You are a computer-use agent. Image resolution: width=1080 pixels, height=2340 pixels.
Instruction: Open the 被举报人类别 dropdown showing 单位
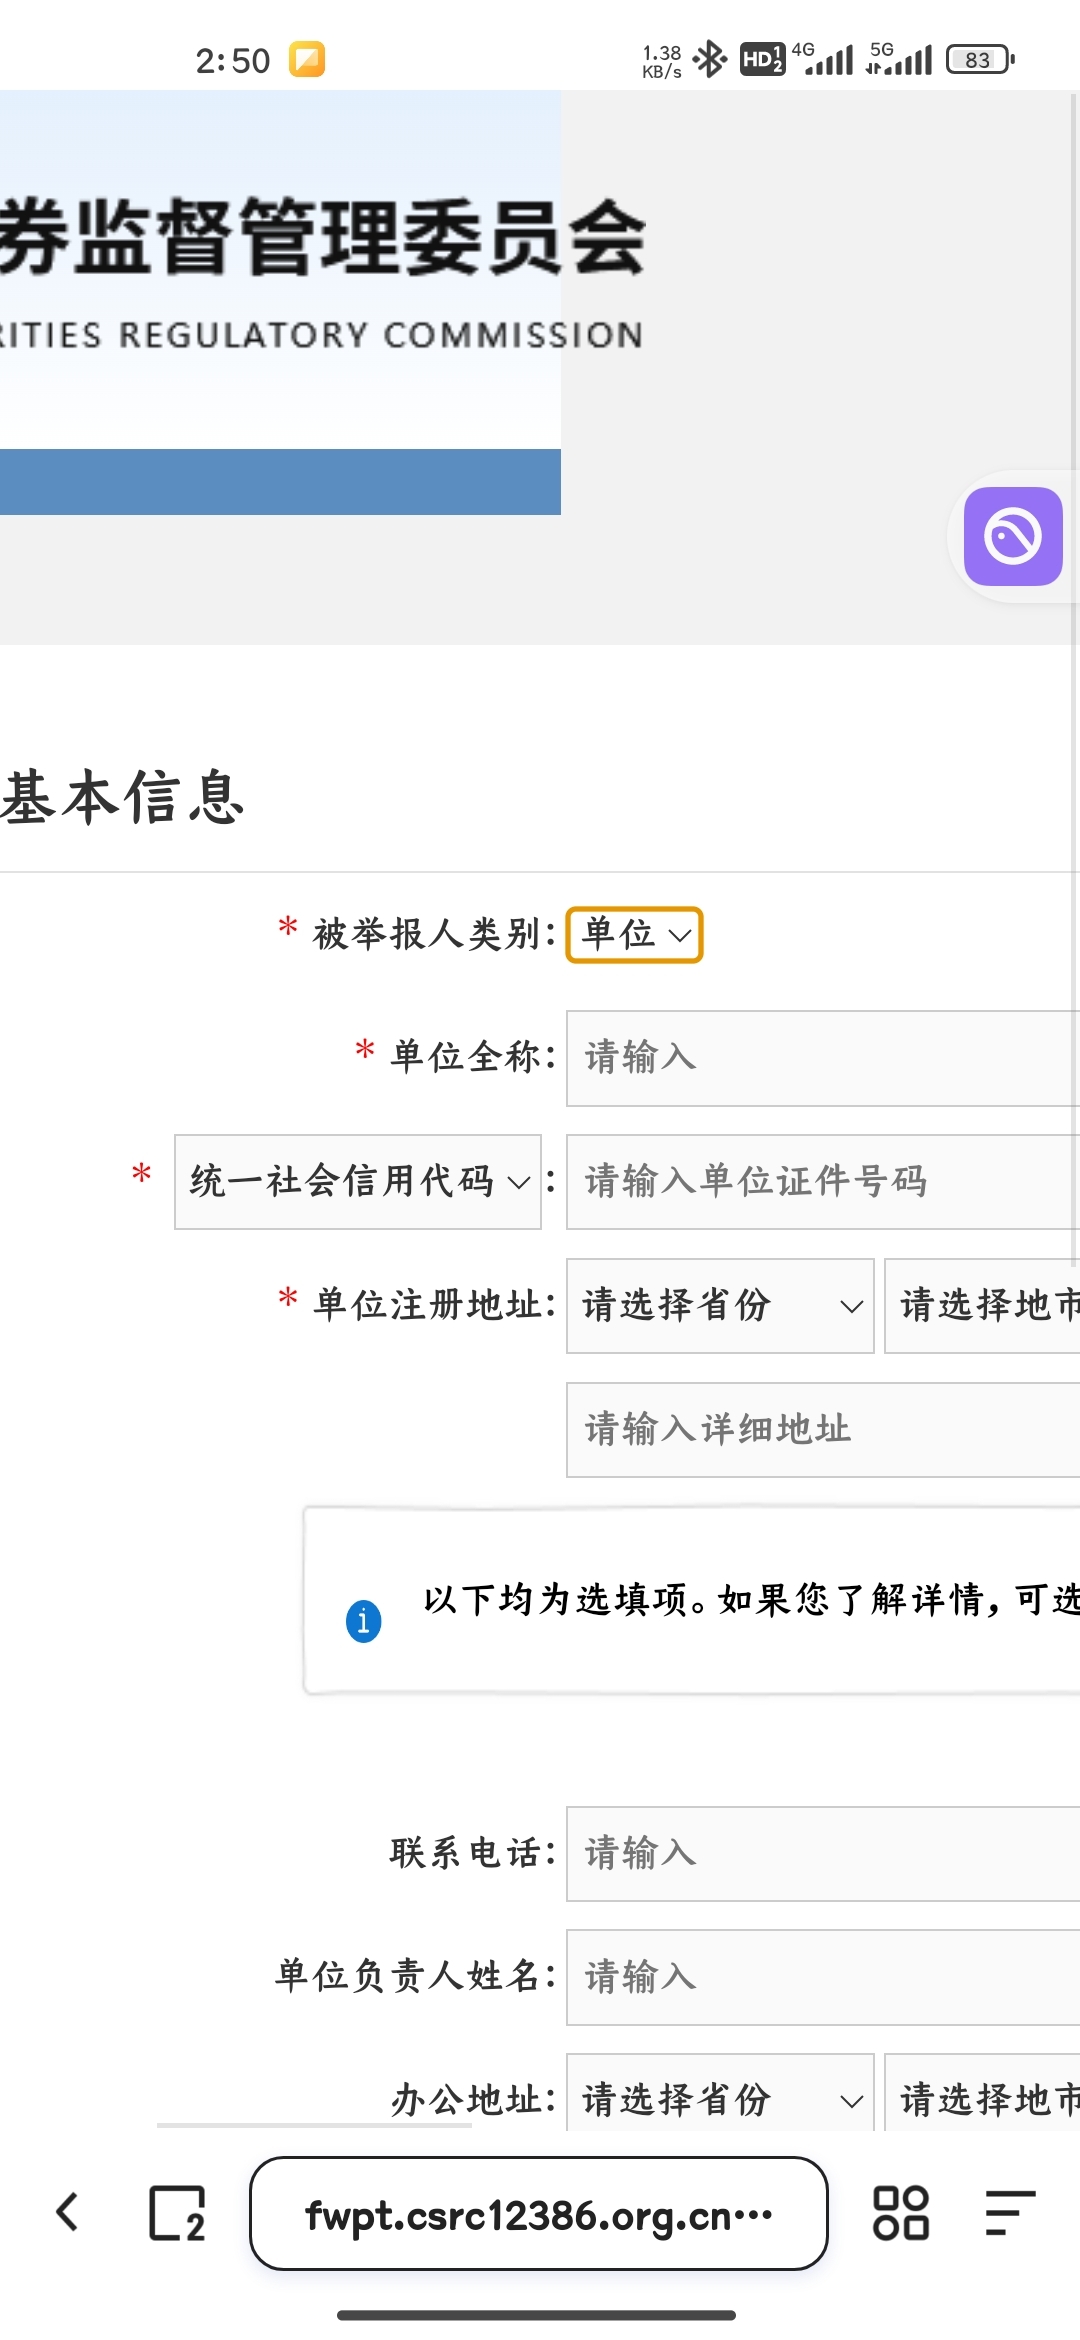[x=634, y=935]
